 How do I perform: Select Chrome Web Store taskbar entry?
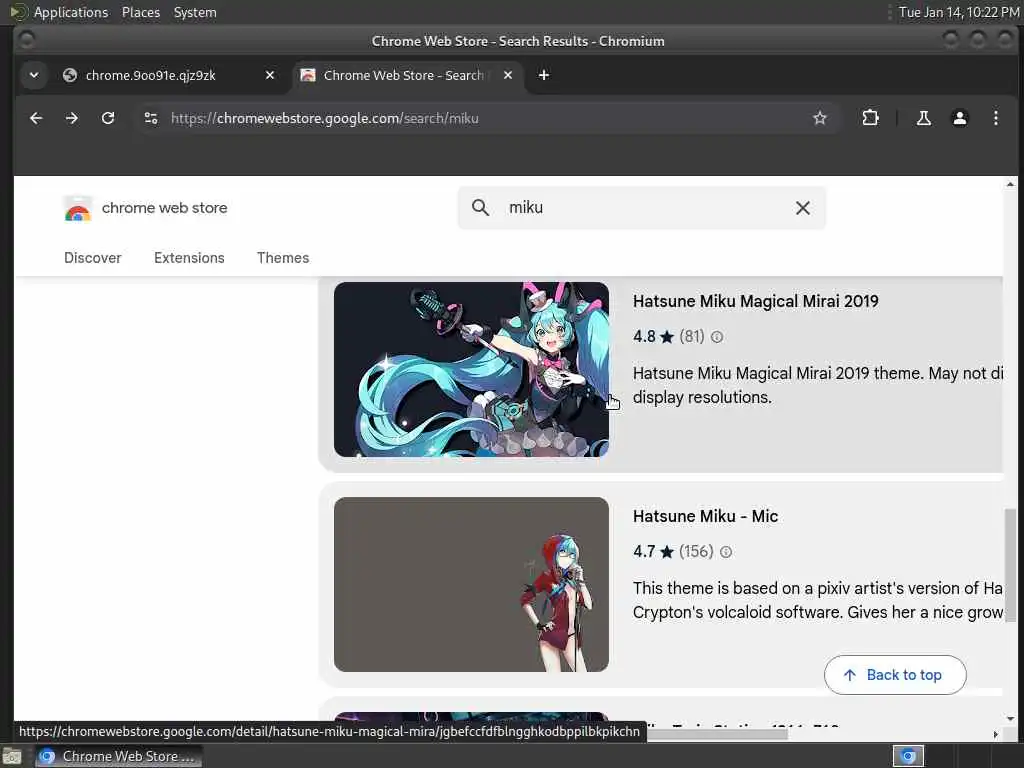point(118,756)
